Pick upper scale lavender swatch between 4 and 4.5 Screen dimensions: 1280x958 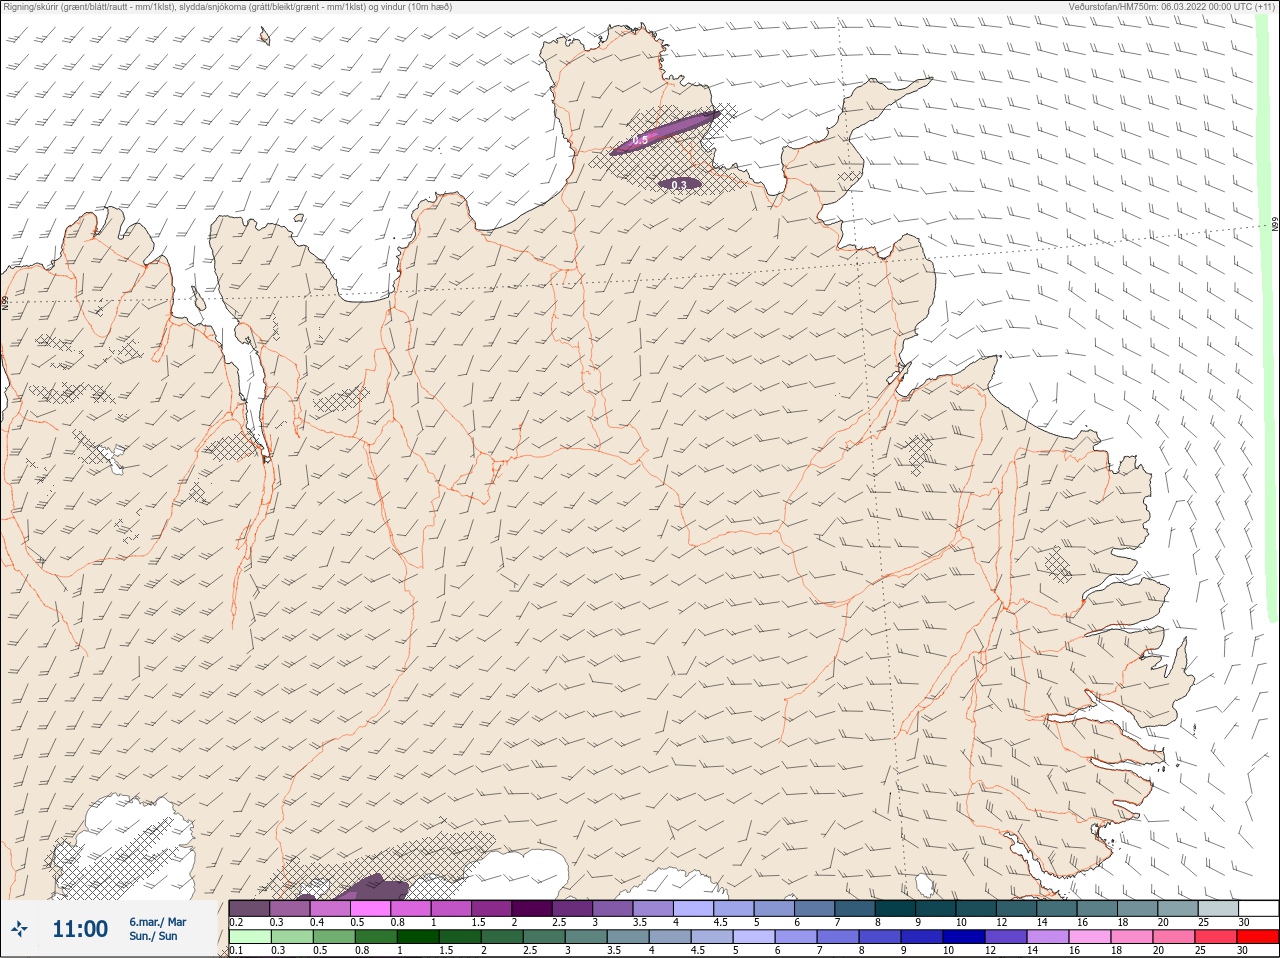coord(693,908)
